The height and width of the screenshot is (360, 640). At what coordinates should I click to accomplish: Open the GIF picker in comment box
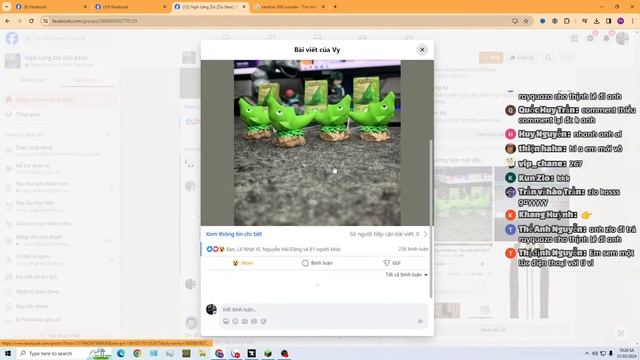[x=254, y=322]
